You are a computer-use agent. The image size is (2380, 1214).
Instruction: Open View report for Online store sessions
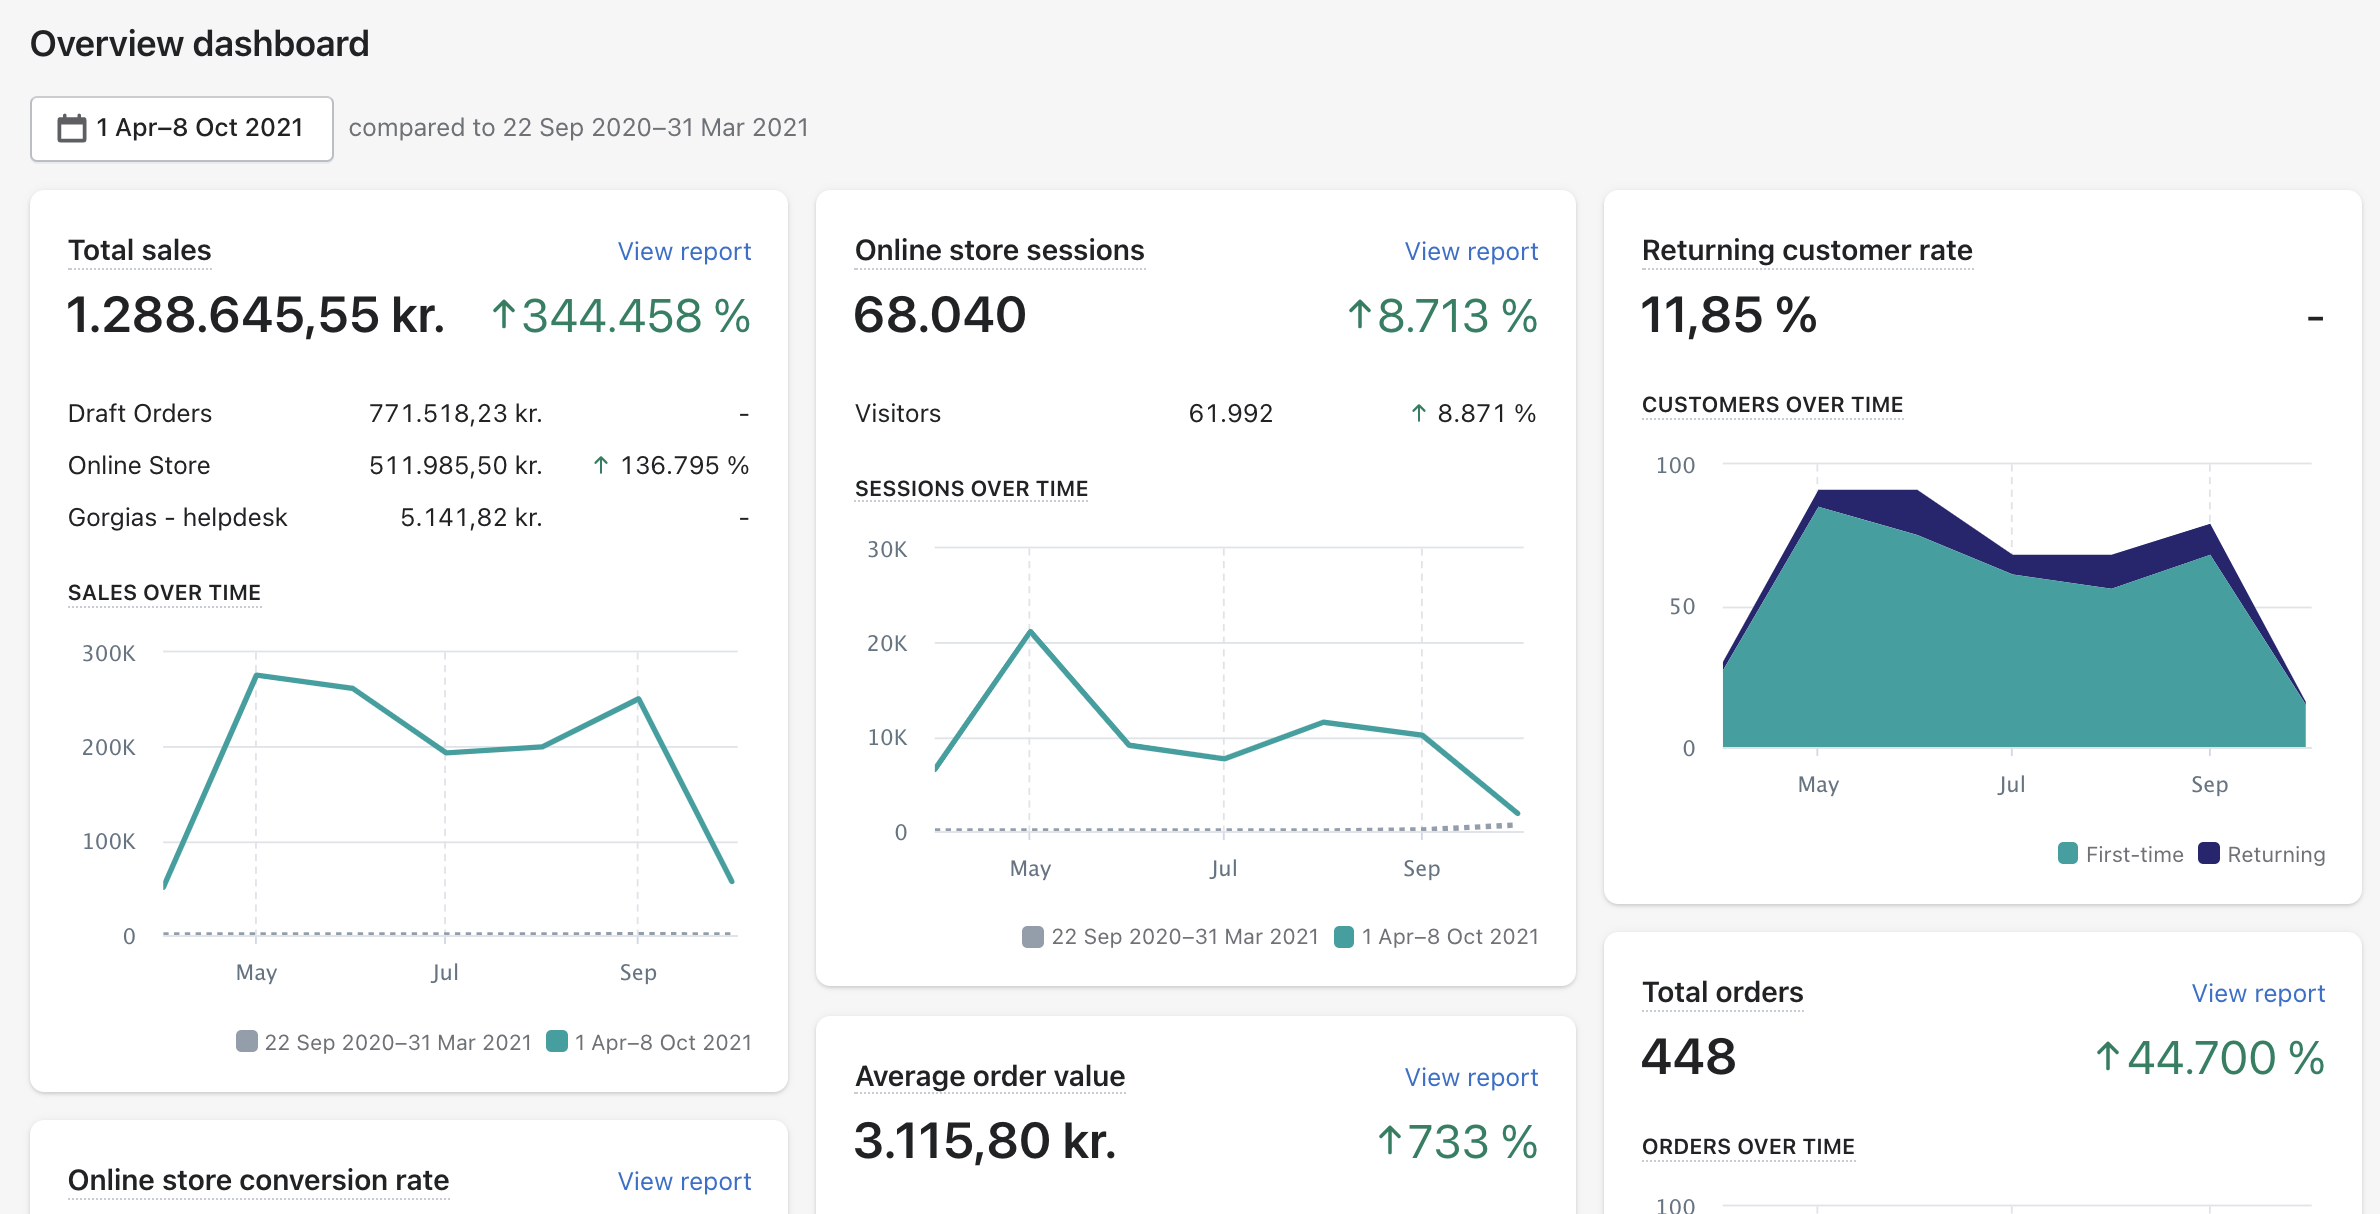[x=1471, y=251]
